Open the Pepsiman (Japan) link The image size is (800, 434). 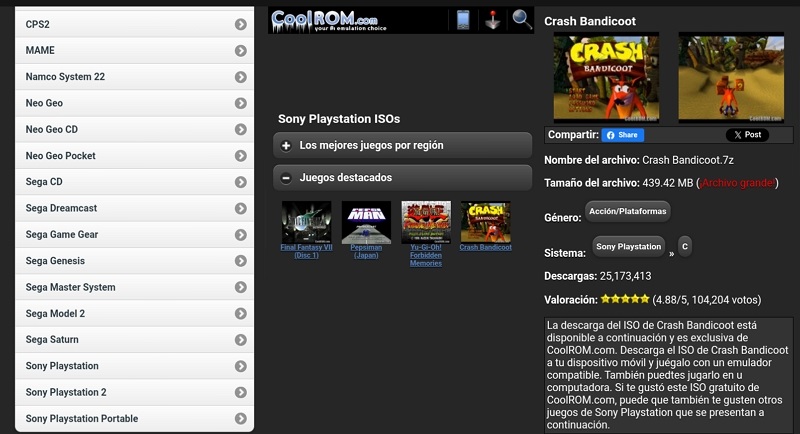tap(366, 251)
